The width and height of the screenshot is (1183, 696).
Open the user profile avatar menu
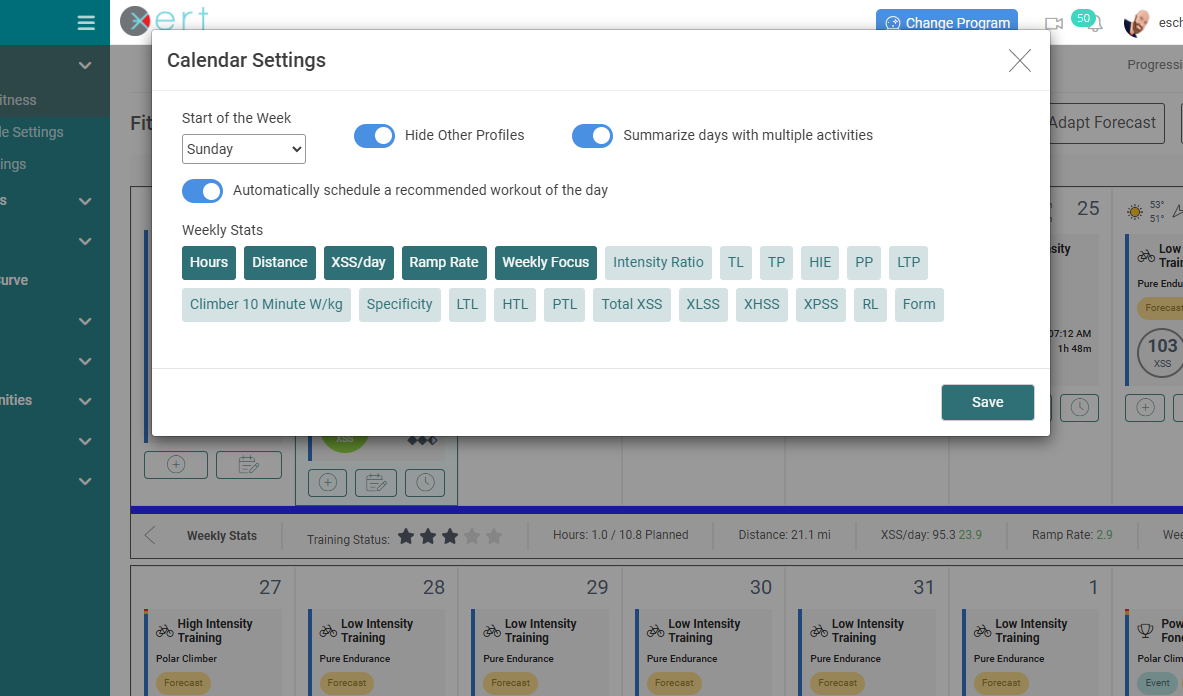click(x=1135, y=22)
